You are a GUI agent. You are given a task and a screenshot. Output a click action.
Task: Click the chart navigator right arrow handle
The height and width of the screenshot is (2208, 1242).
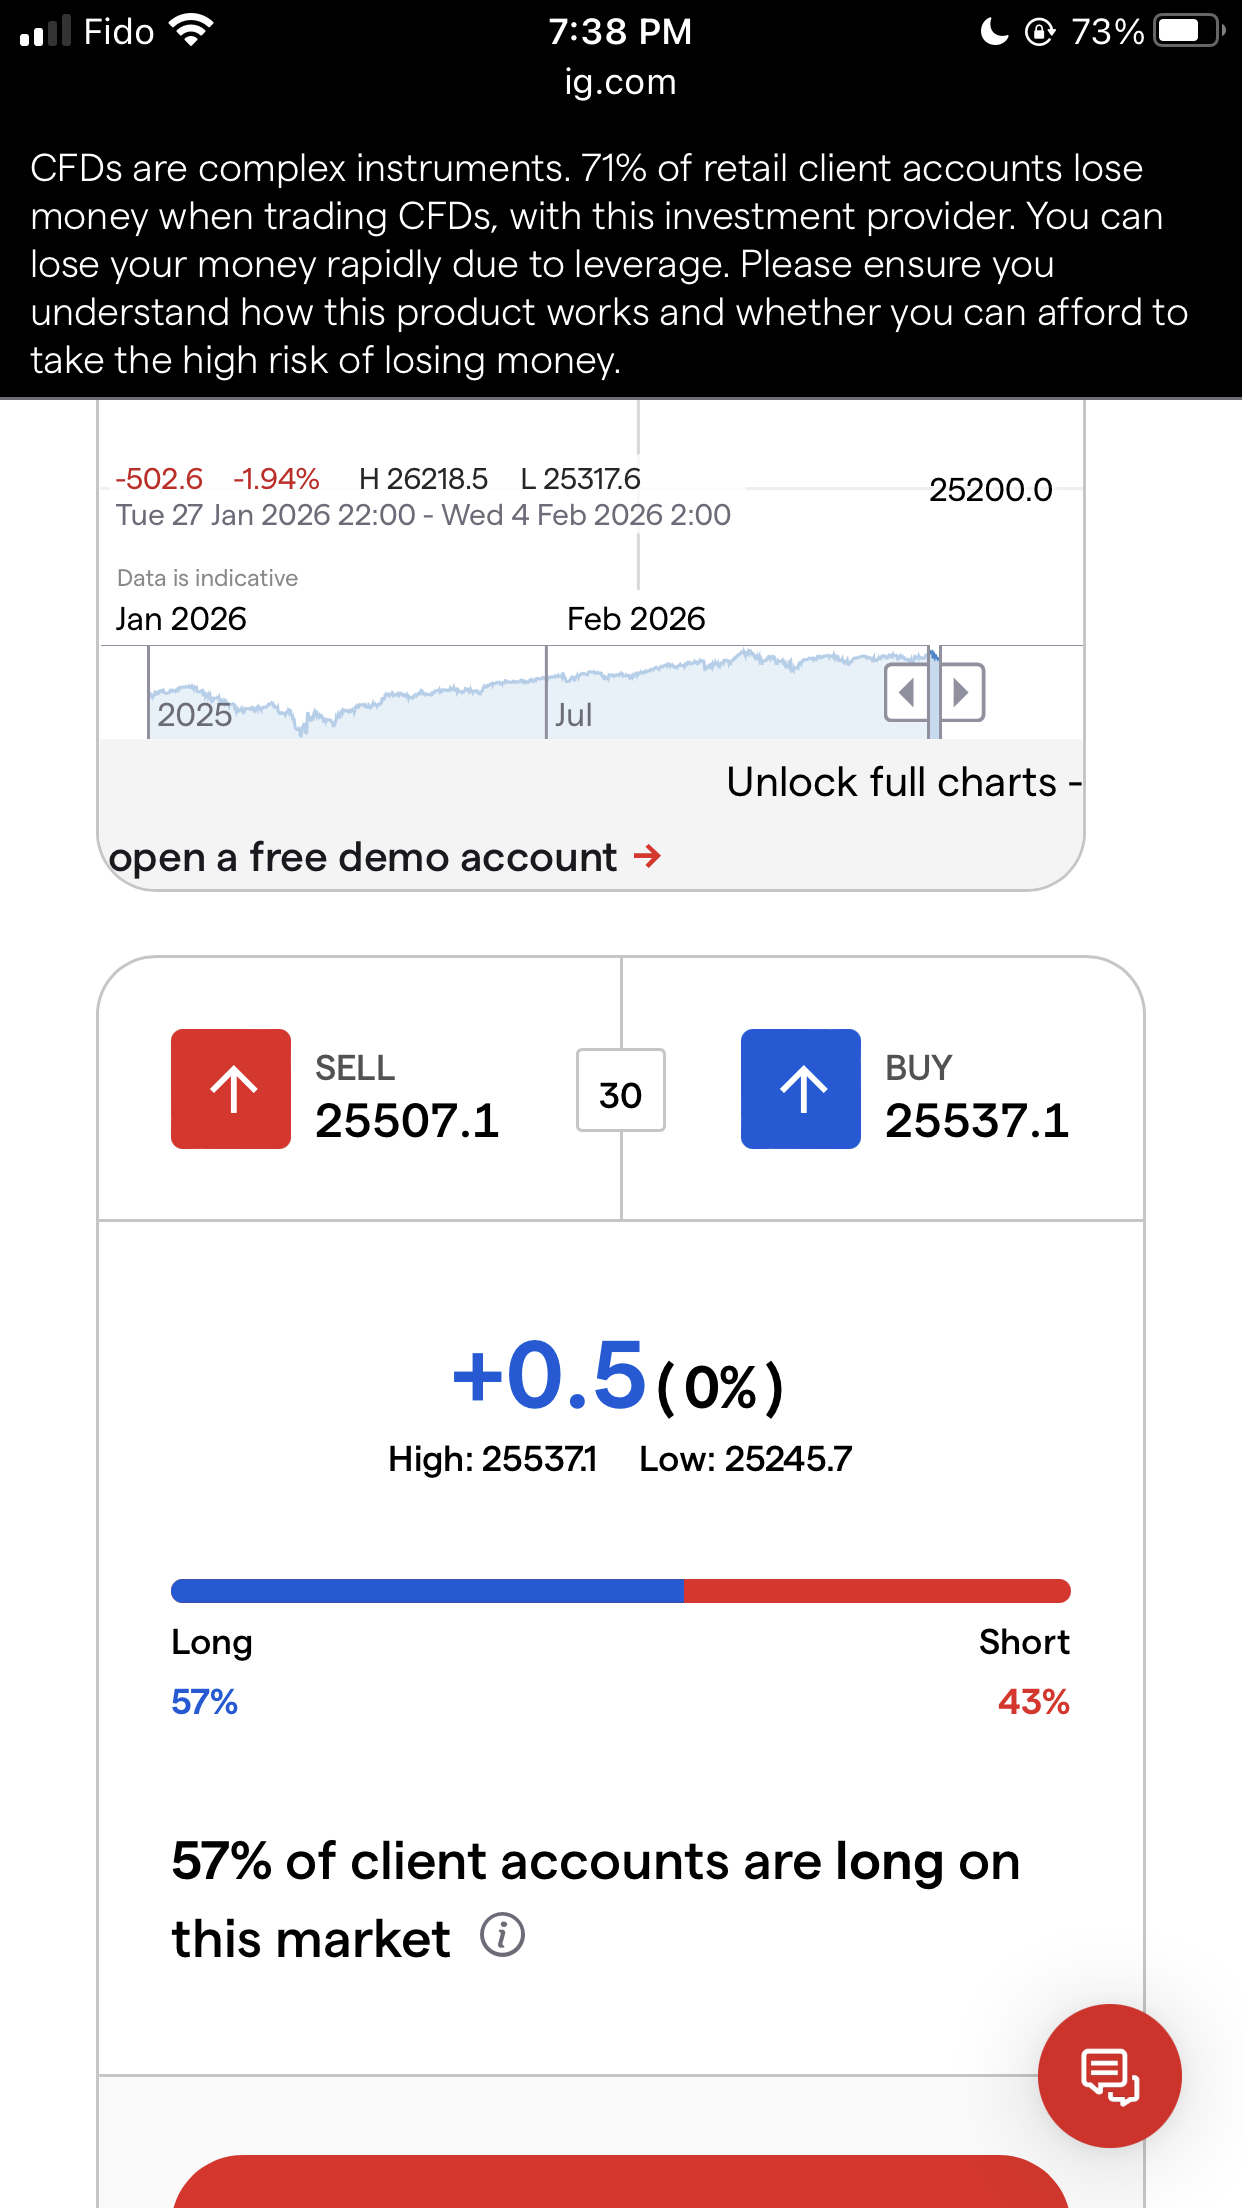pos(962,692)
